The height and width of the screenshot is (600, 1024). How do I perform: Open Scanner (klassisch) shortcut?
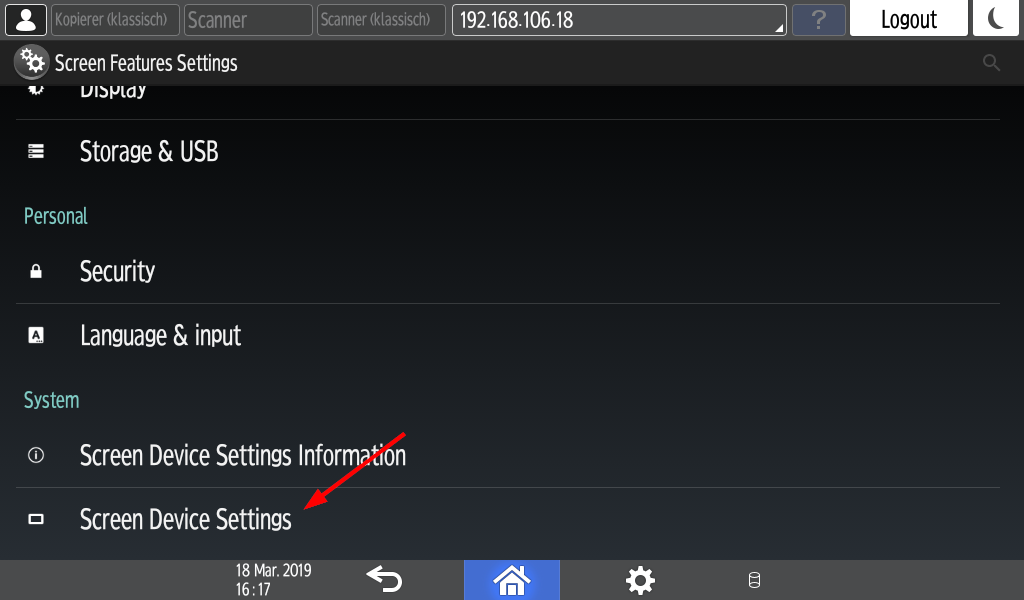[381, 20]
